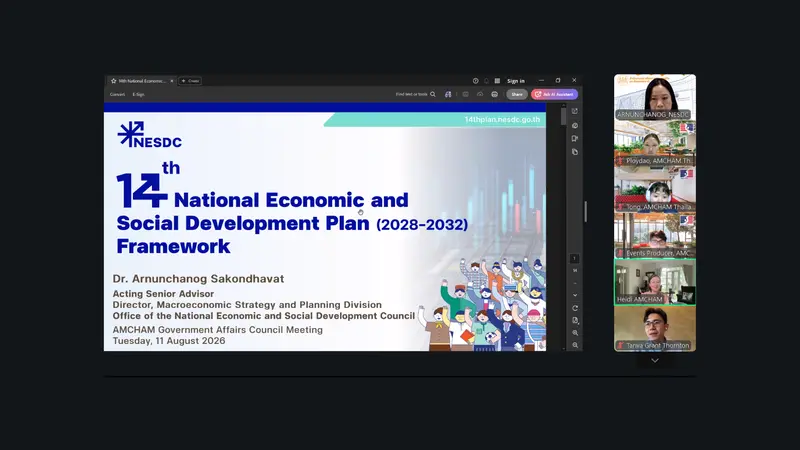Image resolution: width=800 pixels, height=450 pixels.
Task: Click 'AMCHAM Government Affairs Council Meeting' text
Action: (x=217, y=330)
